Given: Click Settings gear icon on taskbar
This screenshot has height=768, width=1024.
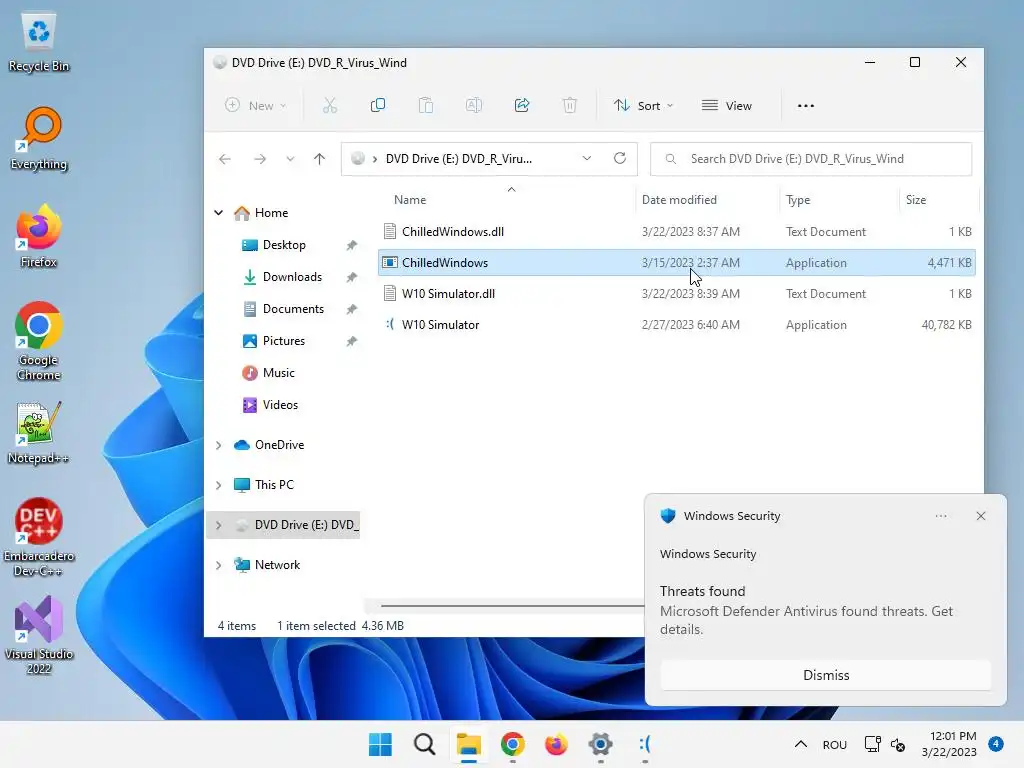Looking at the screenshot, I should (600, 744).
